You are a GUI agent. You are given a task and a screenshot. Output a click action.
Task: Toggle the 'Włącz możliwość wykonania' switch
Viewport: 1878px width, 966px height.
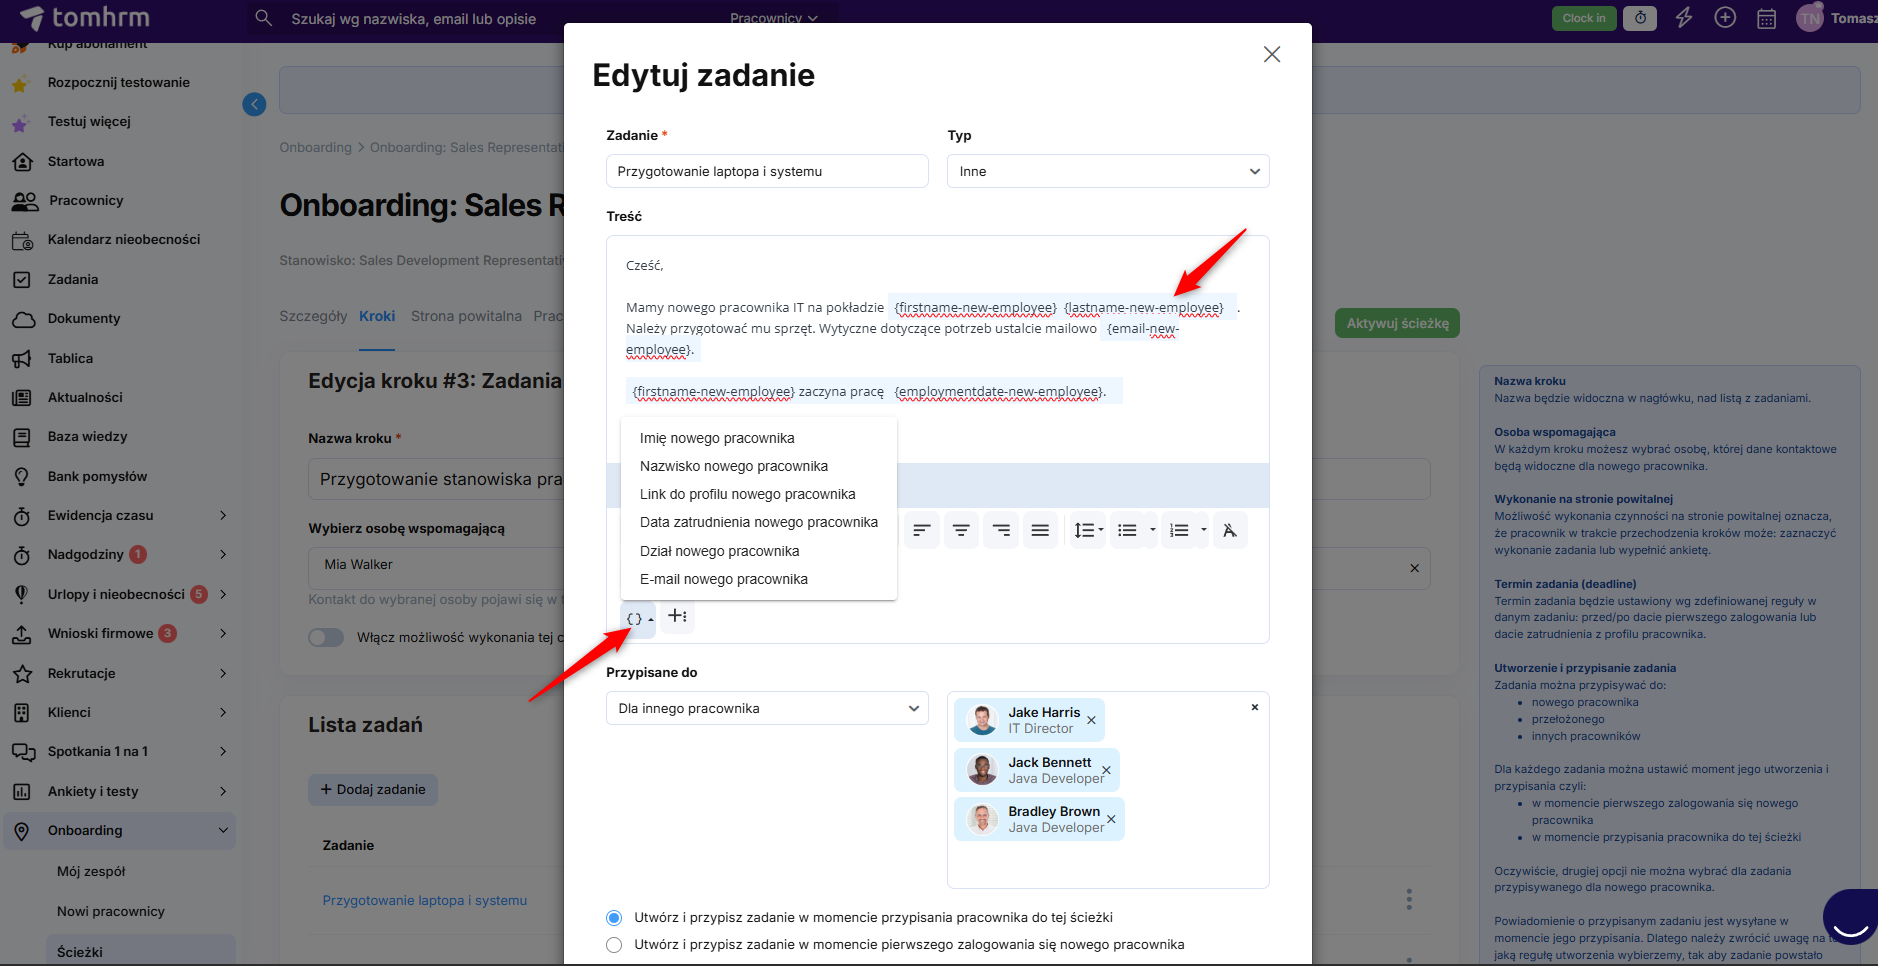[326, 637]
